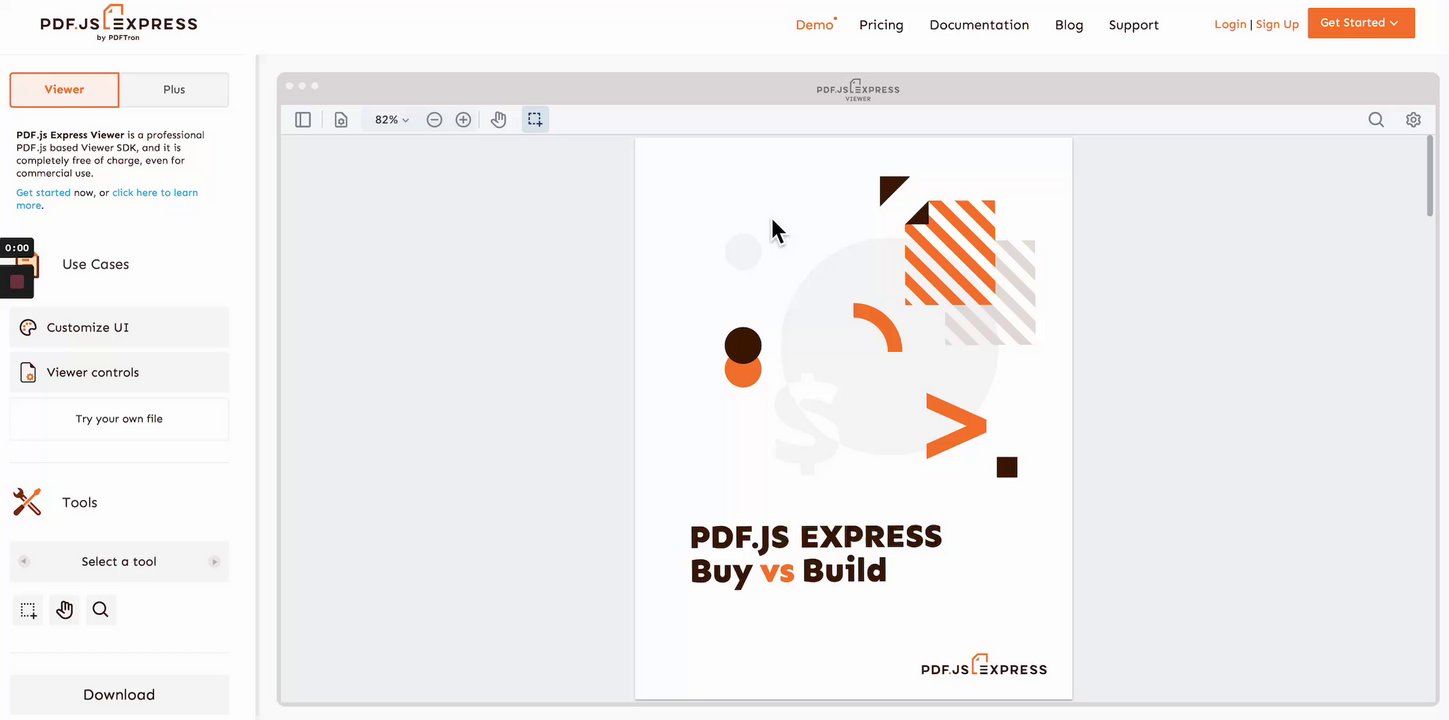
Task: Open the Support nav item
Action: 1134,25
